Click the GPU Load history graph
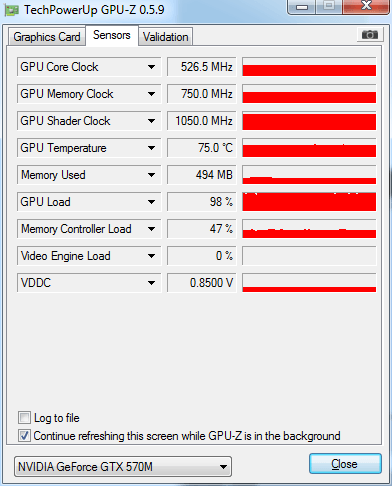Viewport: 392px width, 486px height. pos(309,202)
